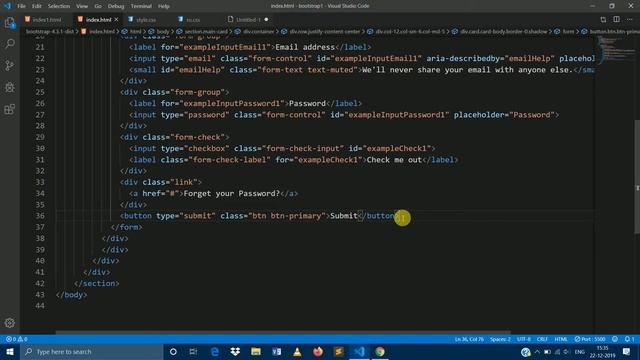Open Task View from taskbar
This screenshot has height=360, width=640.
tap(193, 351)
